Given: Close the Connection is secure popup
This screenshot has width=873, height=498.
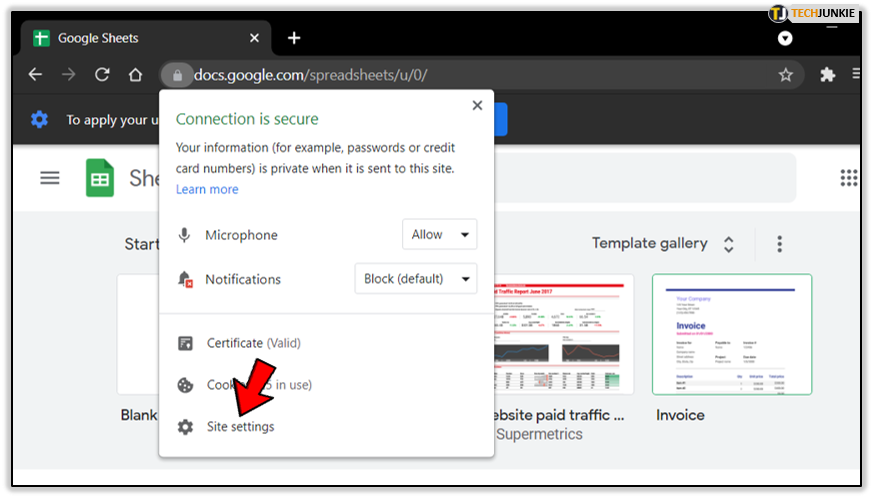Looking at the screenshot, I should click(477, 105).
